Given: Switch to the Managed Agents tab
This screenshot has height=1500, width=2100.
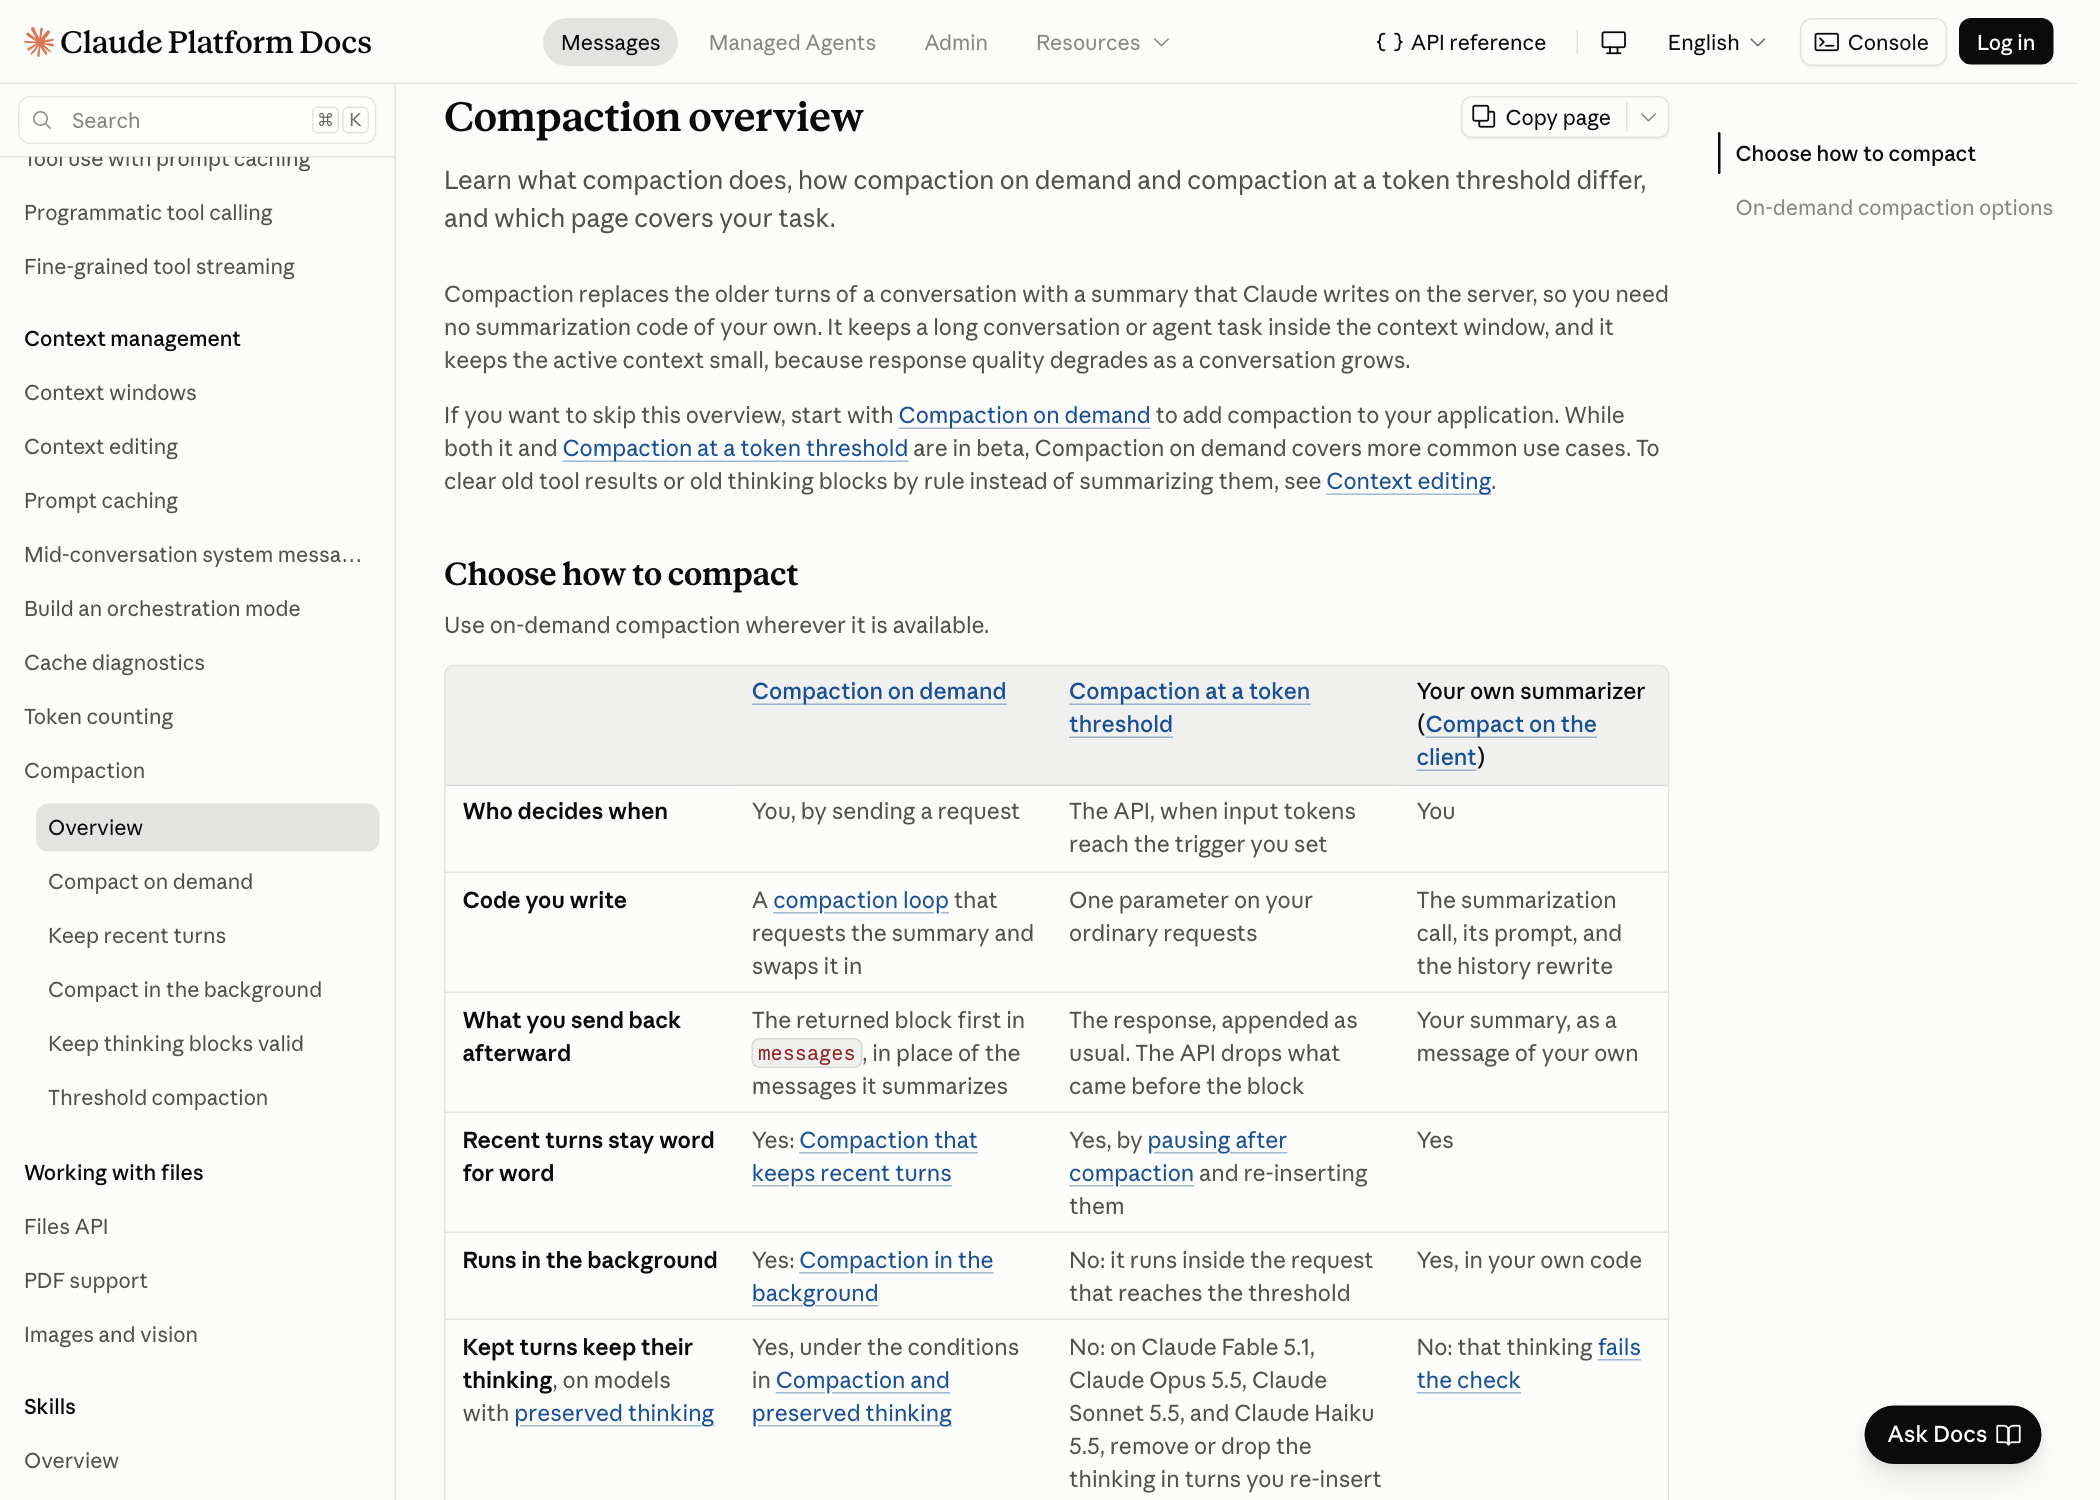Looking at the screenshot, I should tap(792, 42).
